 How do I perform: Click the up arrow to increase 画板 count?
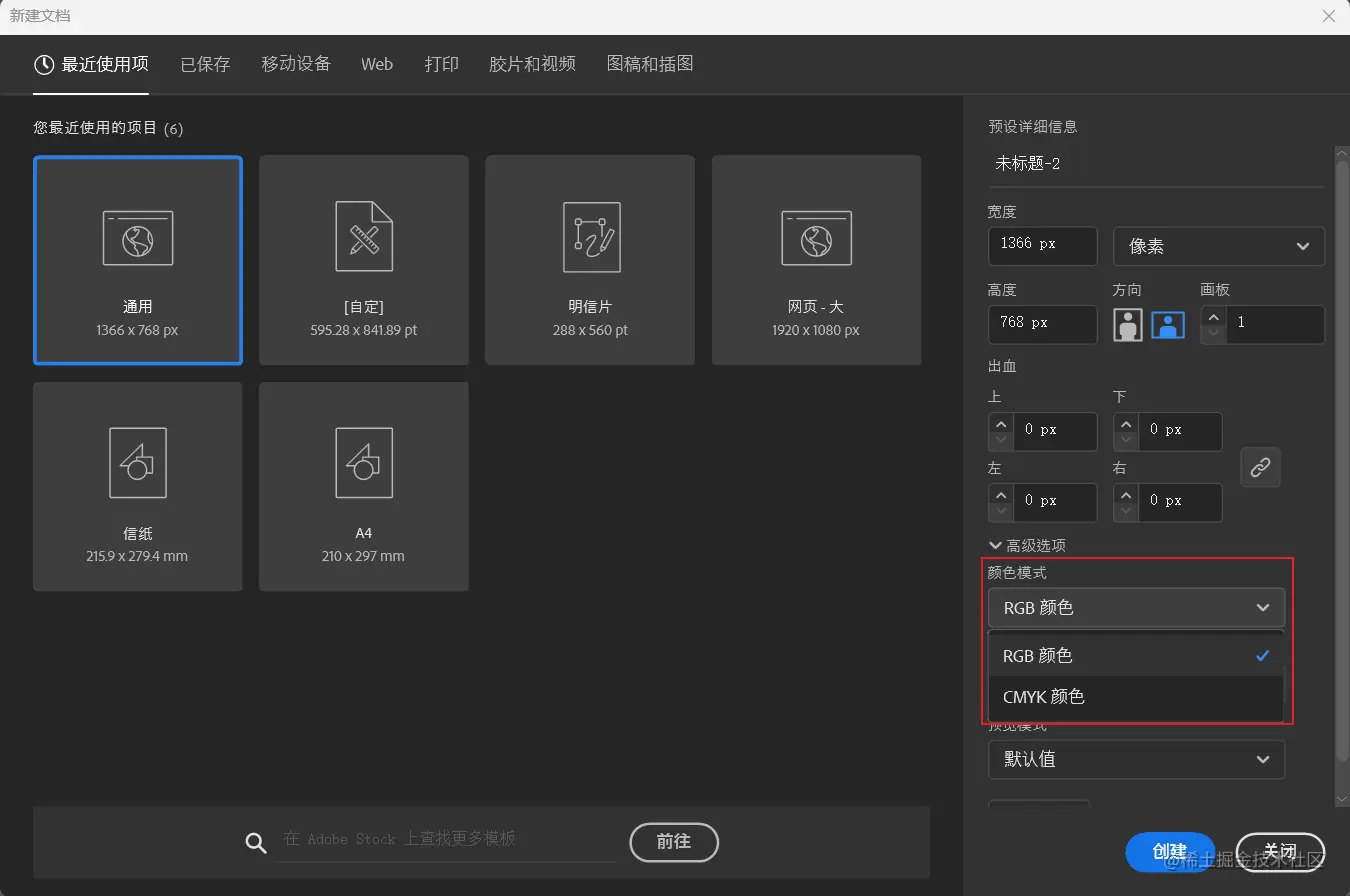point(1212,317)
